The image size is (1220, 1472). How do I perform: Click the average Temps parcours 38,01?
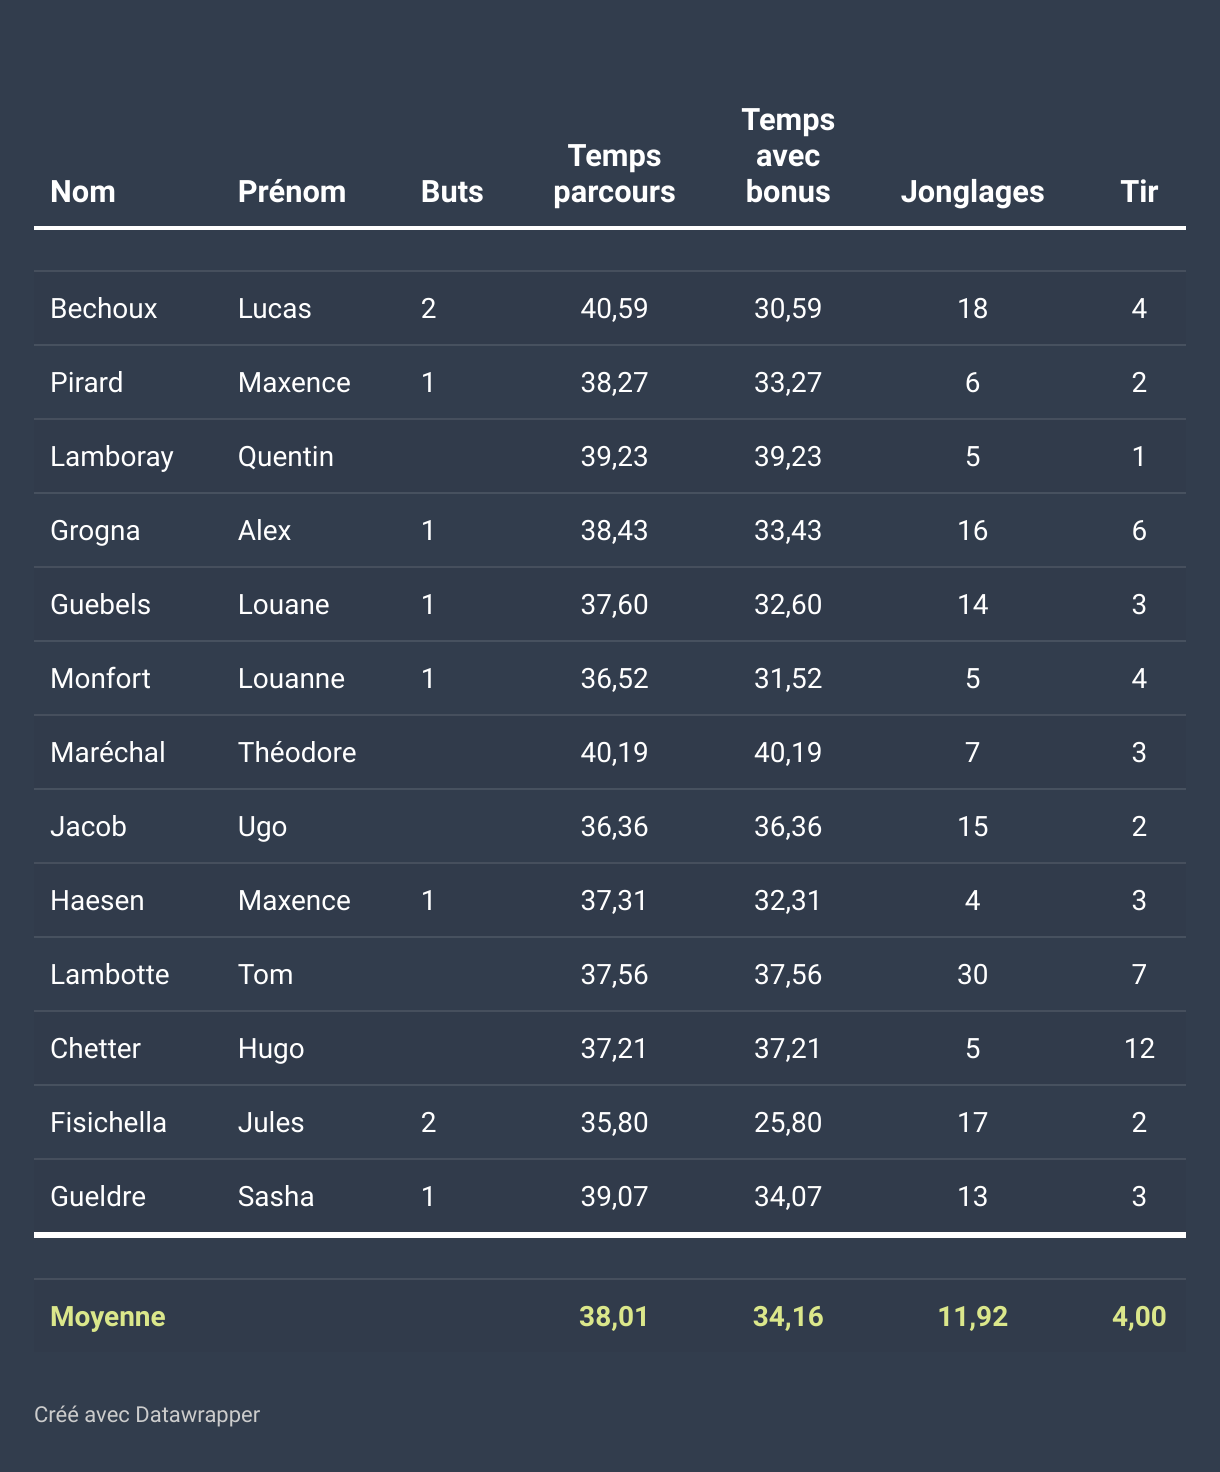tap(614, 1316)
